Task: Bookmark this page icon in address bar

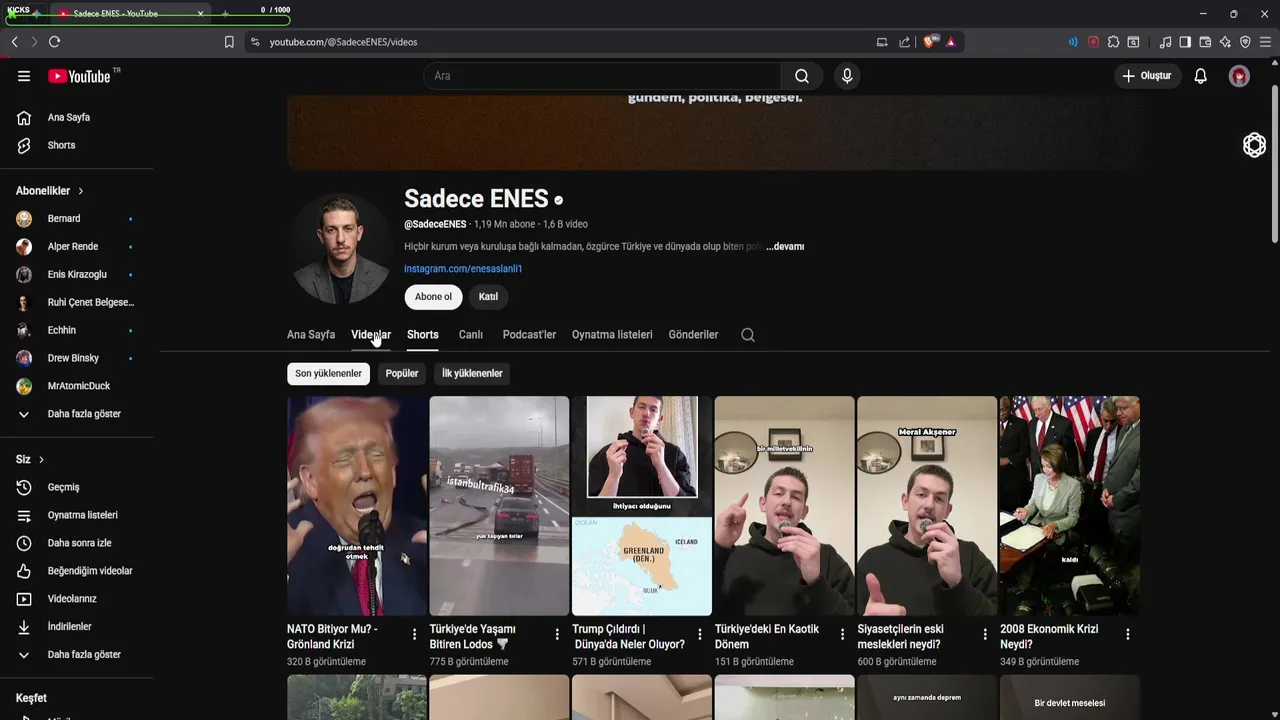Action: pos(229,42)
